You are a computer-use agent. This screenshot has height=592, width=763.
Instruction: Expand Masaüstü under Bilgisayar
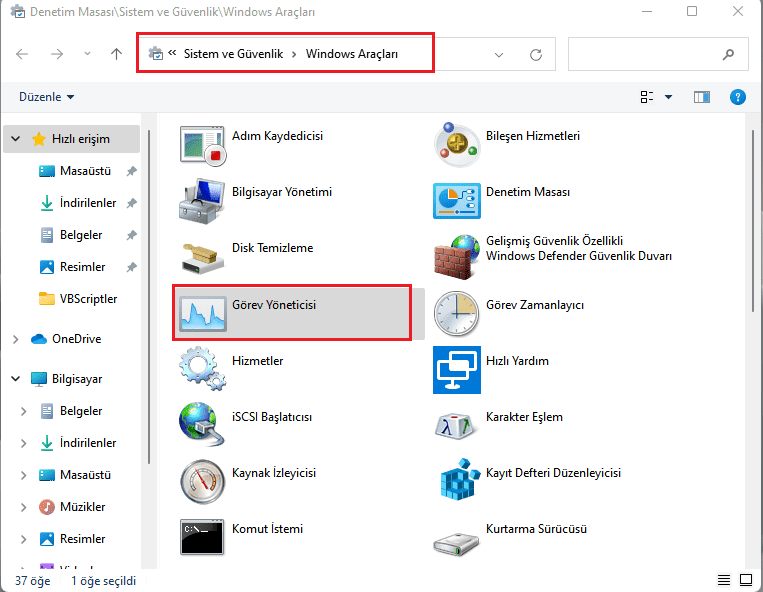tap(23, 475)
